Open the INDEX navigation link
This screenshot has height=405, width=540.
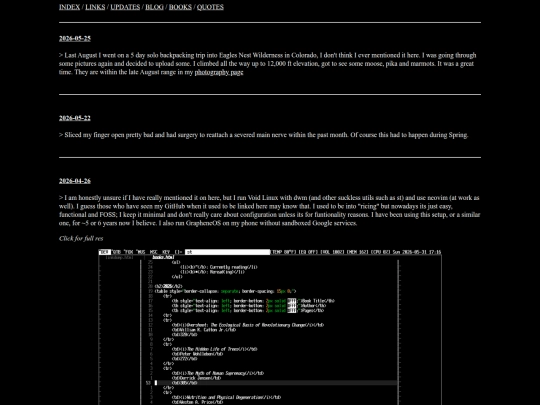[69, 7]
